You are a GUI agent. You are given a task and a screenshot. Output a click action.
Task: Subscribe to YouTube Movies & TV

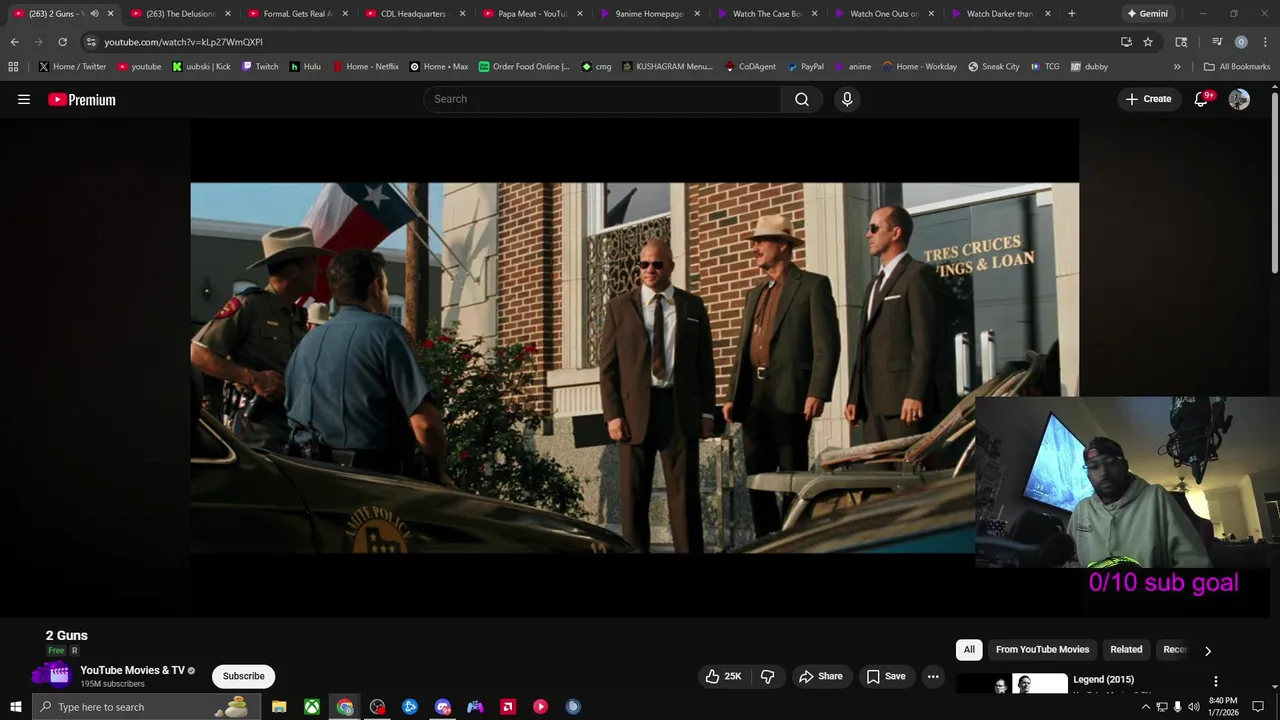[243, 676]
